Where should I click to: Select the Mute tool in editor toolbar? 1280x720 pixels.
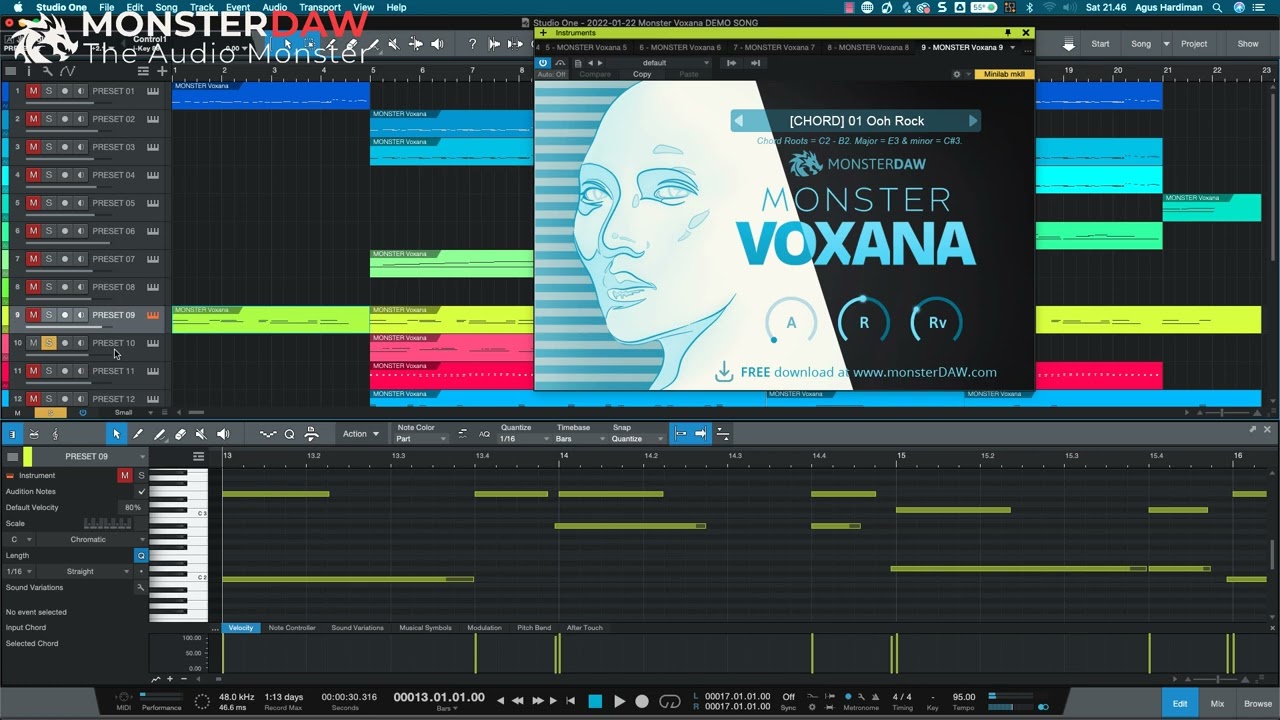201,434
